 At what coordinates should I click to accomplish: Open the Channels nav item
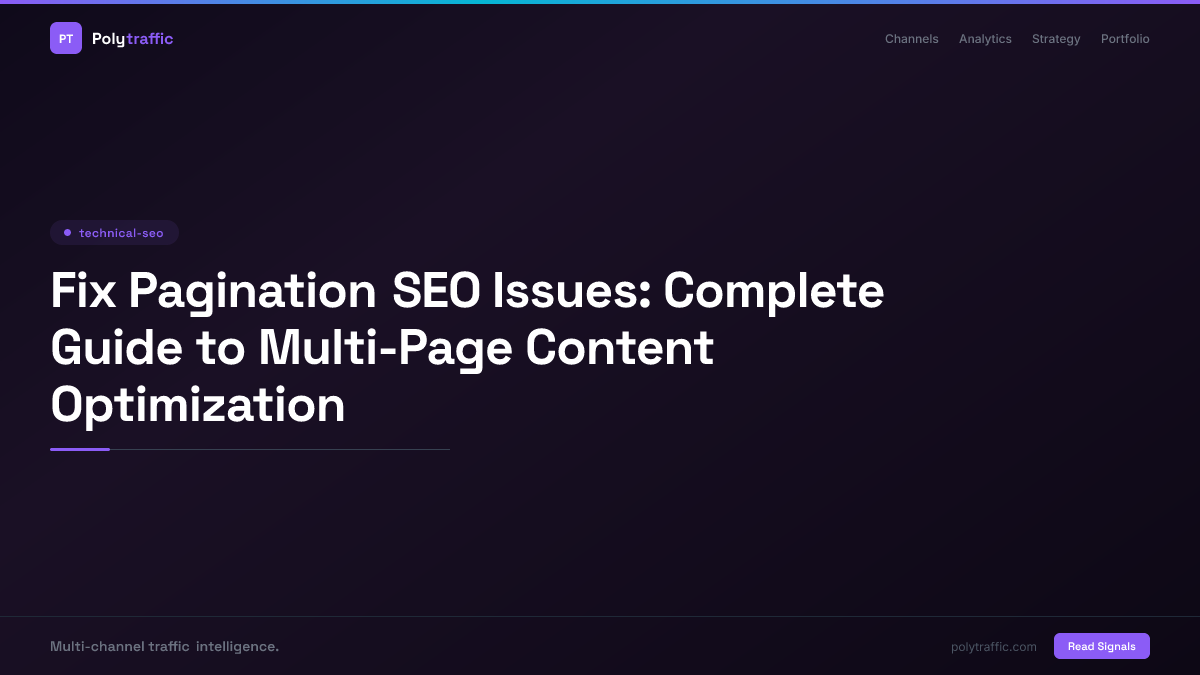[x=911, y=39]
